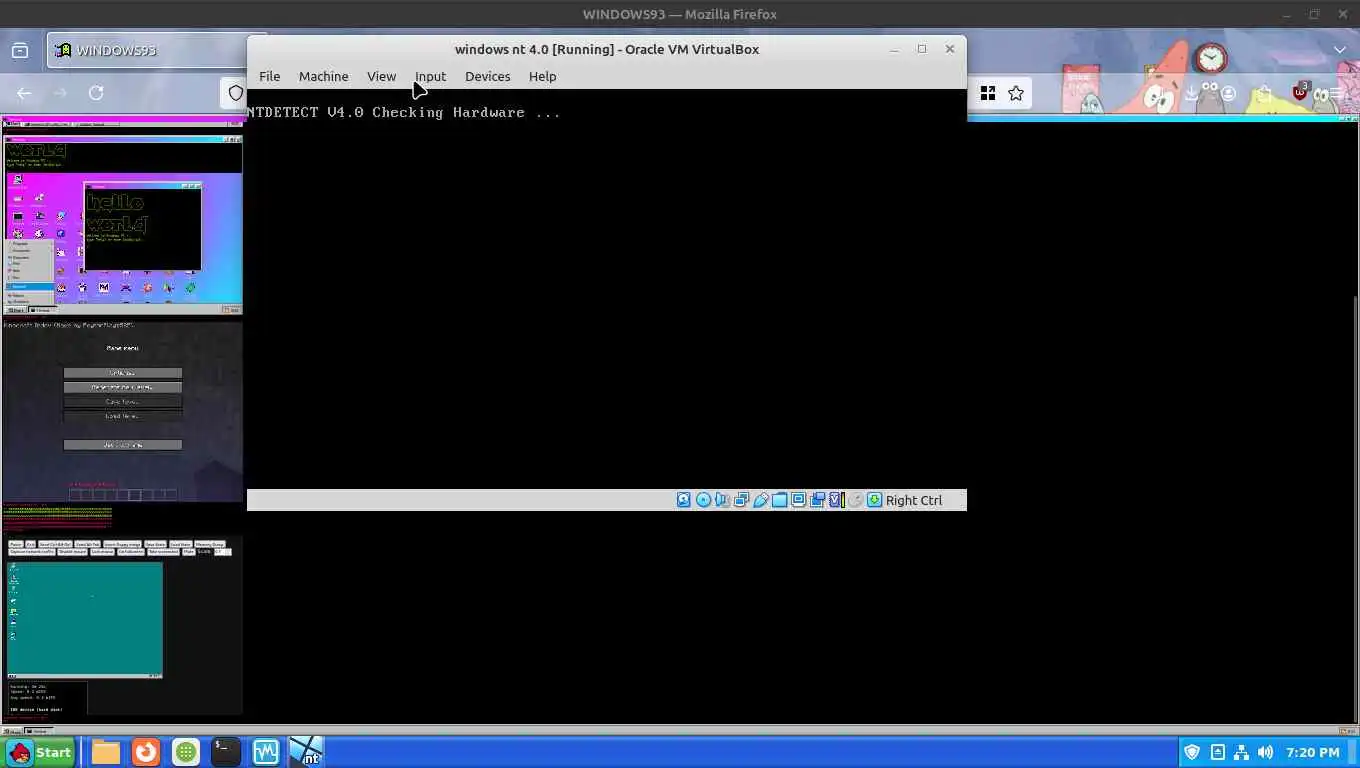
Task: Open the VirtualBox Manager taskbar icon
Action: [266, 752]
